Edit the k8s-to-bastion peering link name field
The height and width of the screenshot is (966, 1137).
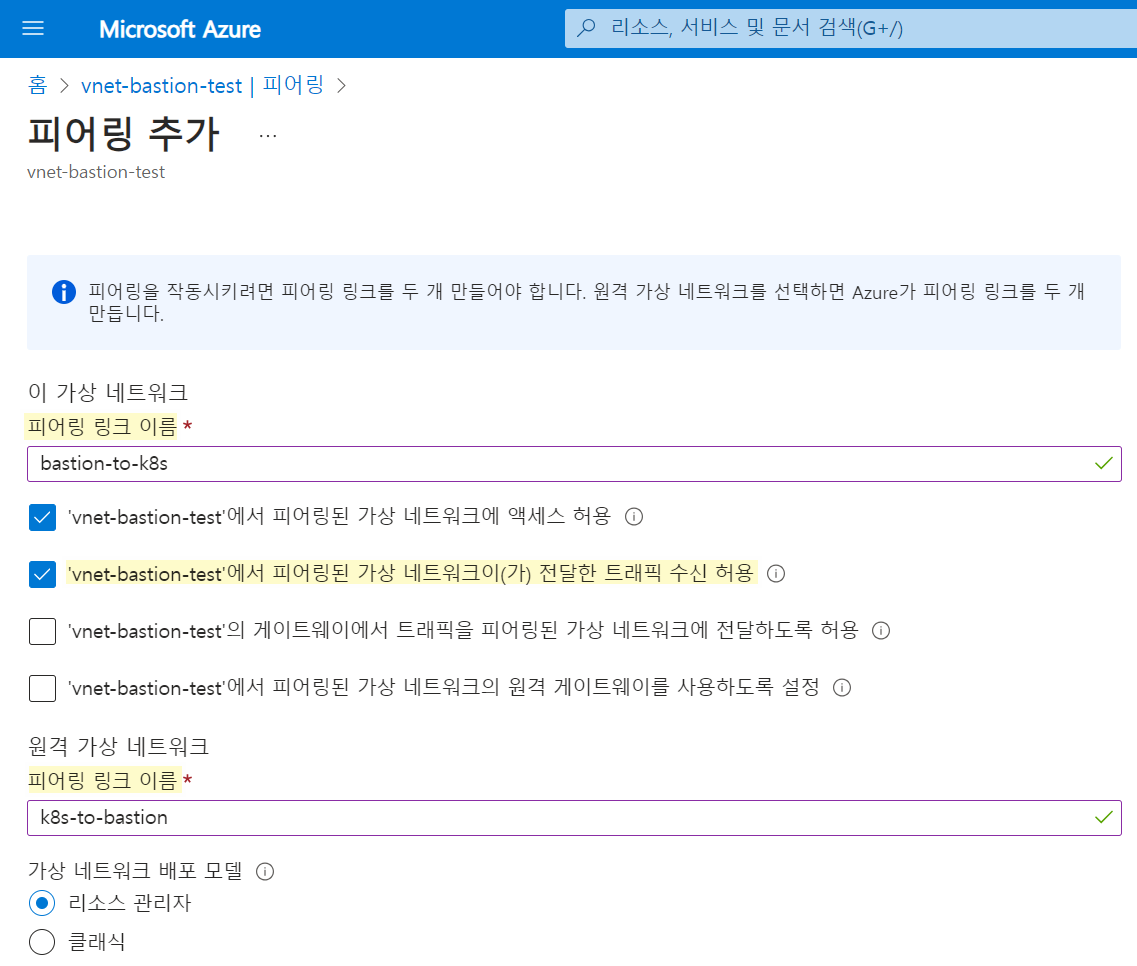click(x=574, y=818)
